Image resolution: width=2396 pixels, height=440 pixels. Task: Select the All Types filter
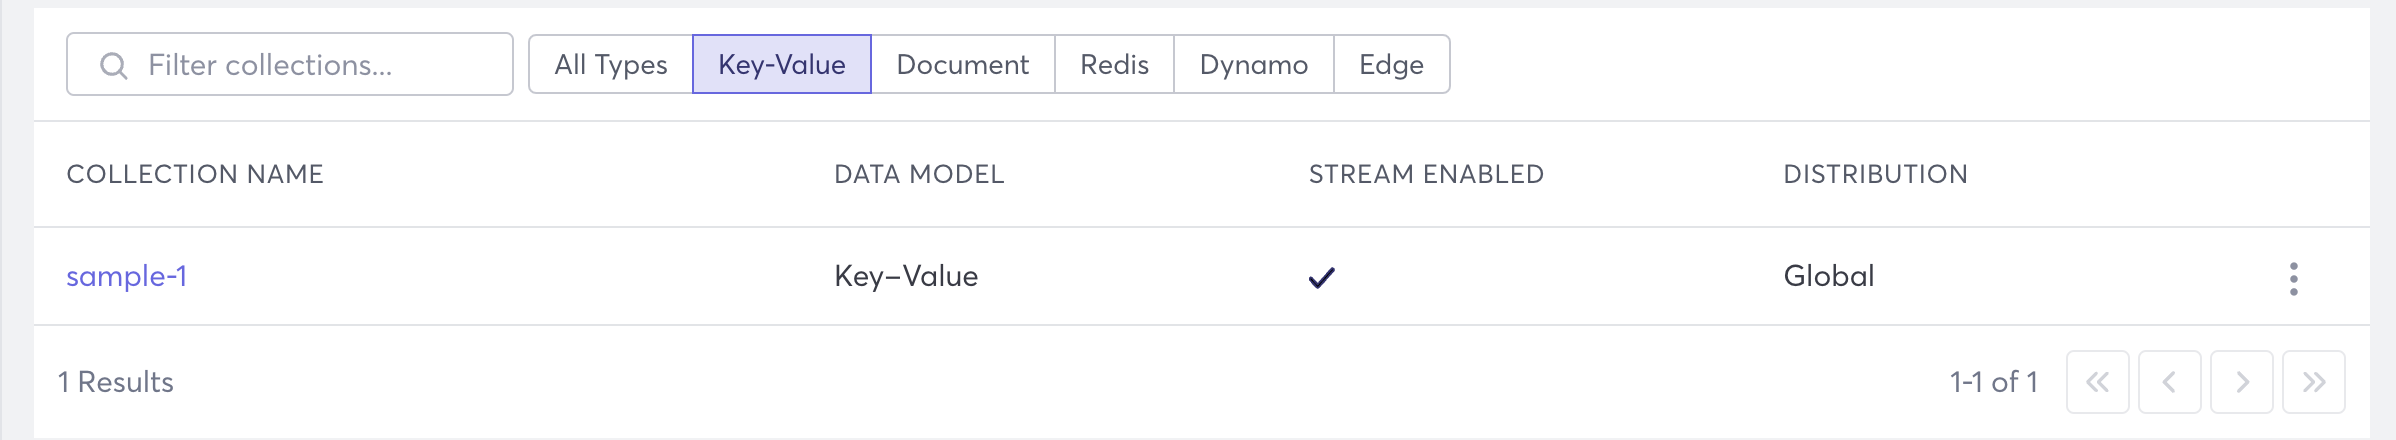610,65
